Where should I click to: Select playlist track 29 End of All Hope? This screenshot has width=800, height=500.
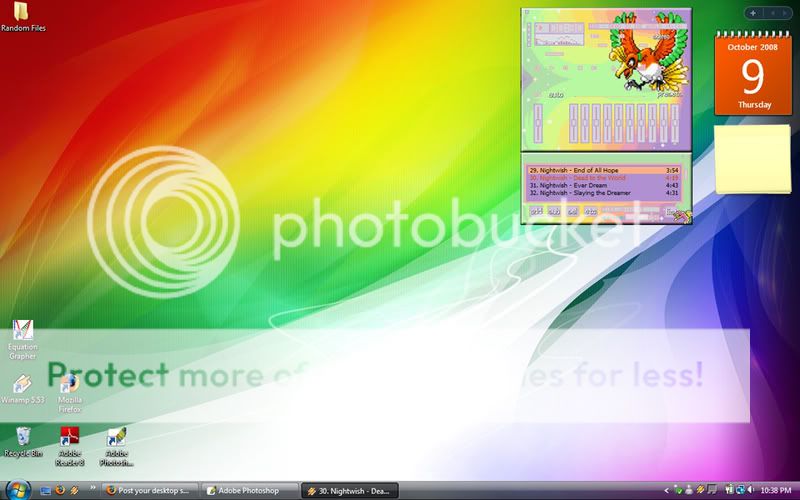[604, 170]
